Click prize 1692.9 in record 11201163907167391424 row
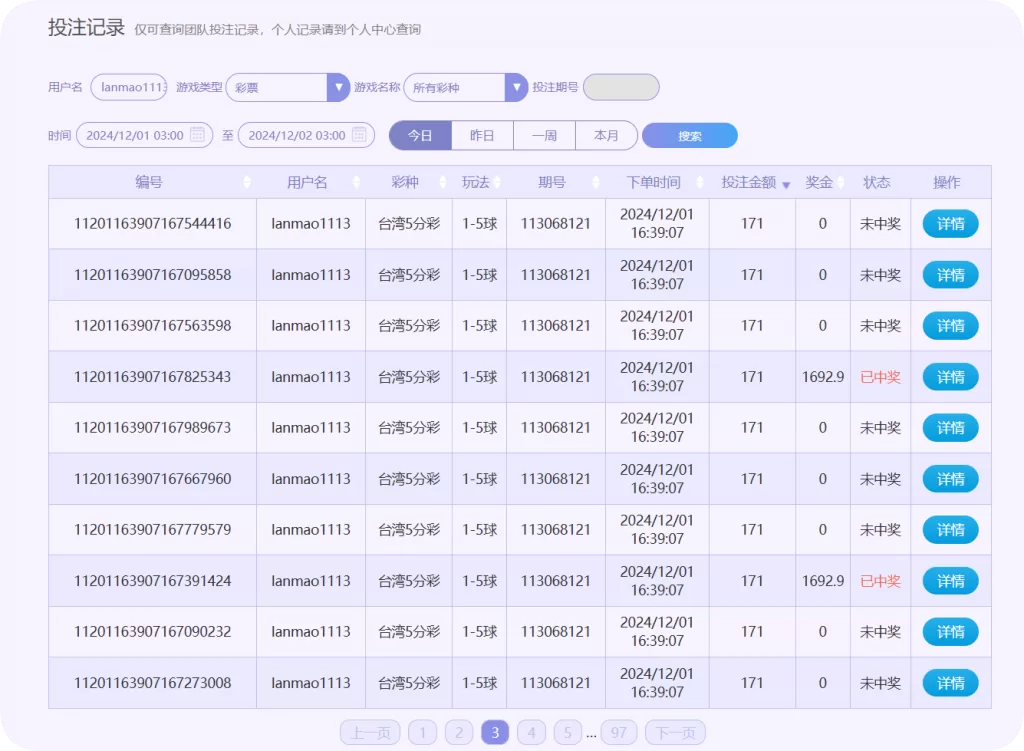Viewport: 1024px width, 751px height. pos(823,581)
